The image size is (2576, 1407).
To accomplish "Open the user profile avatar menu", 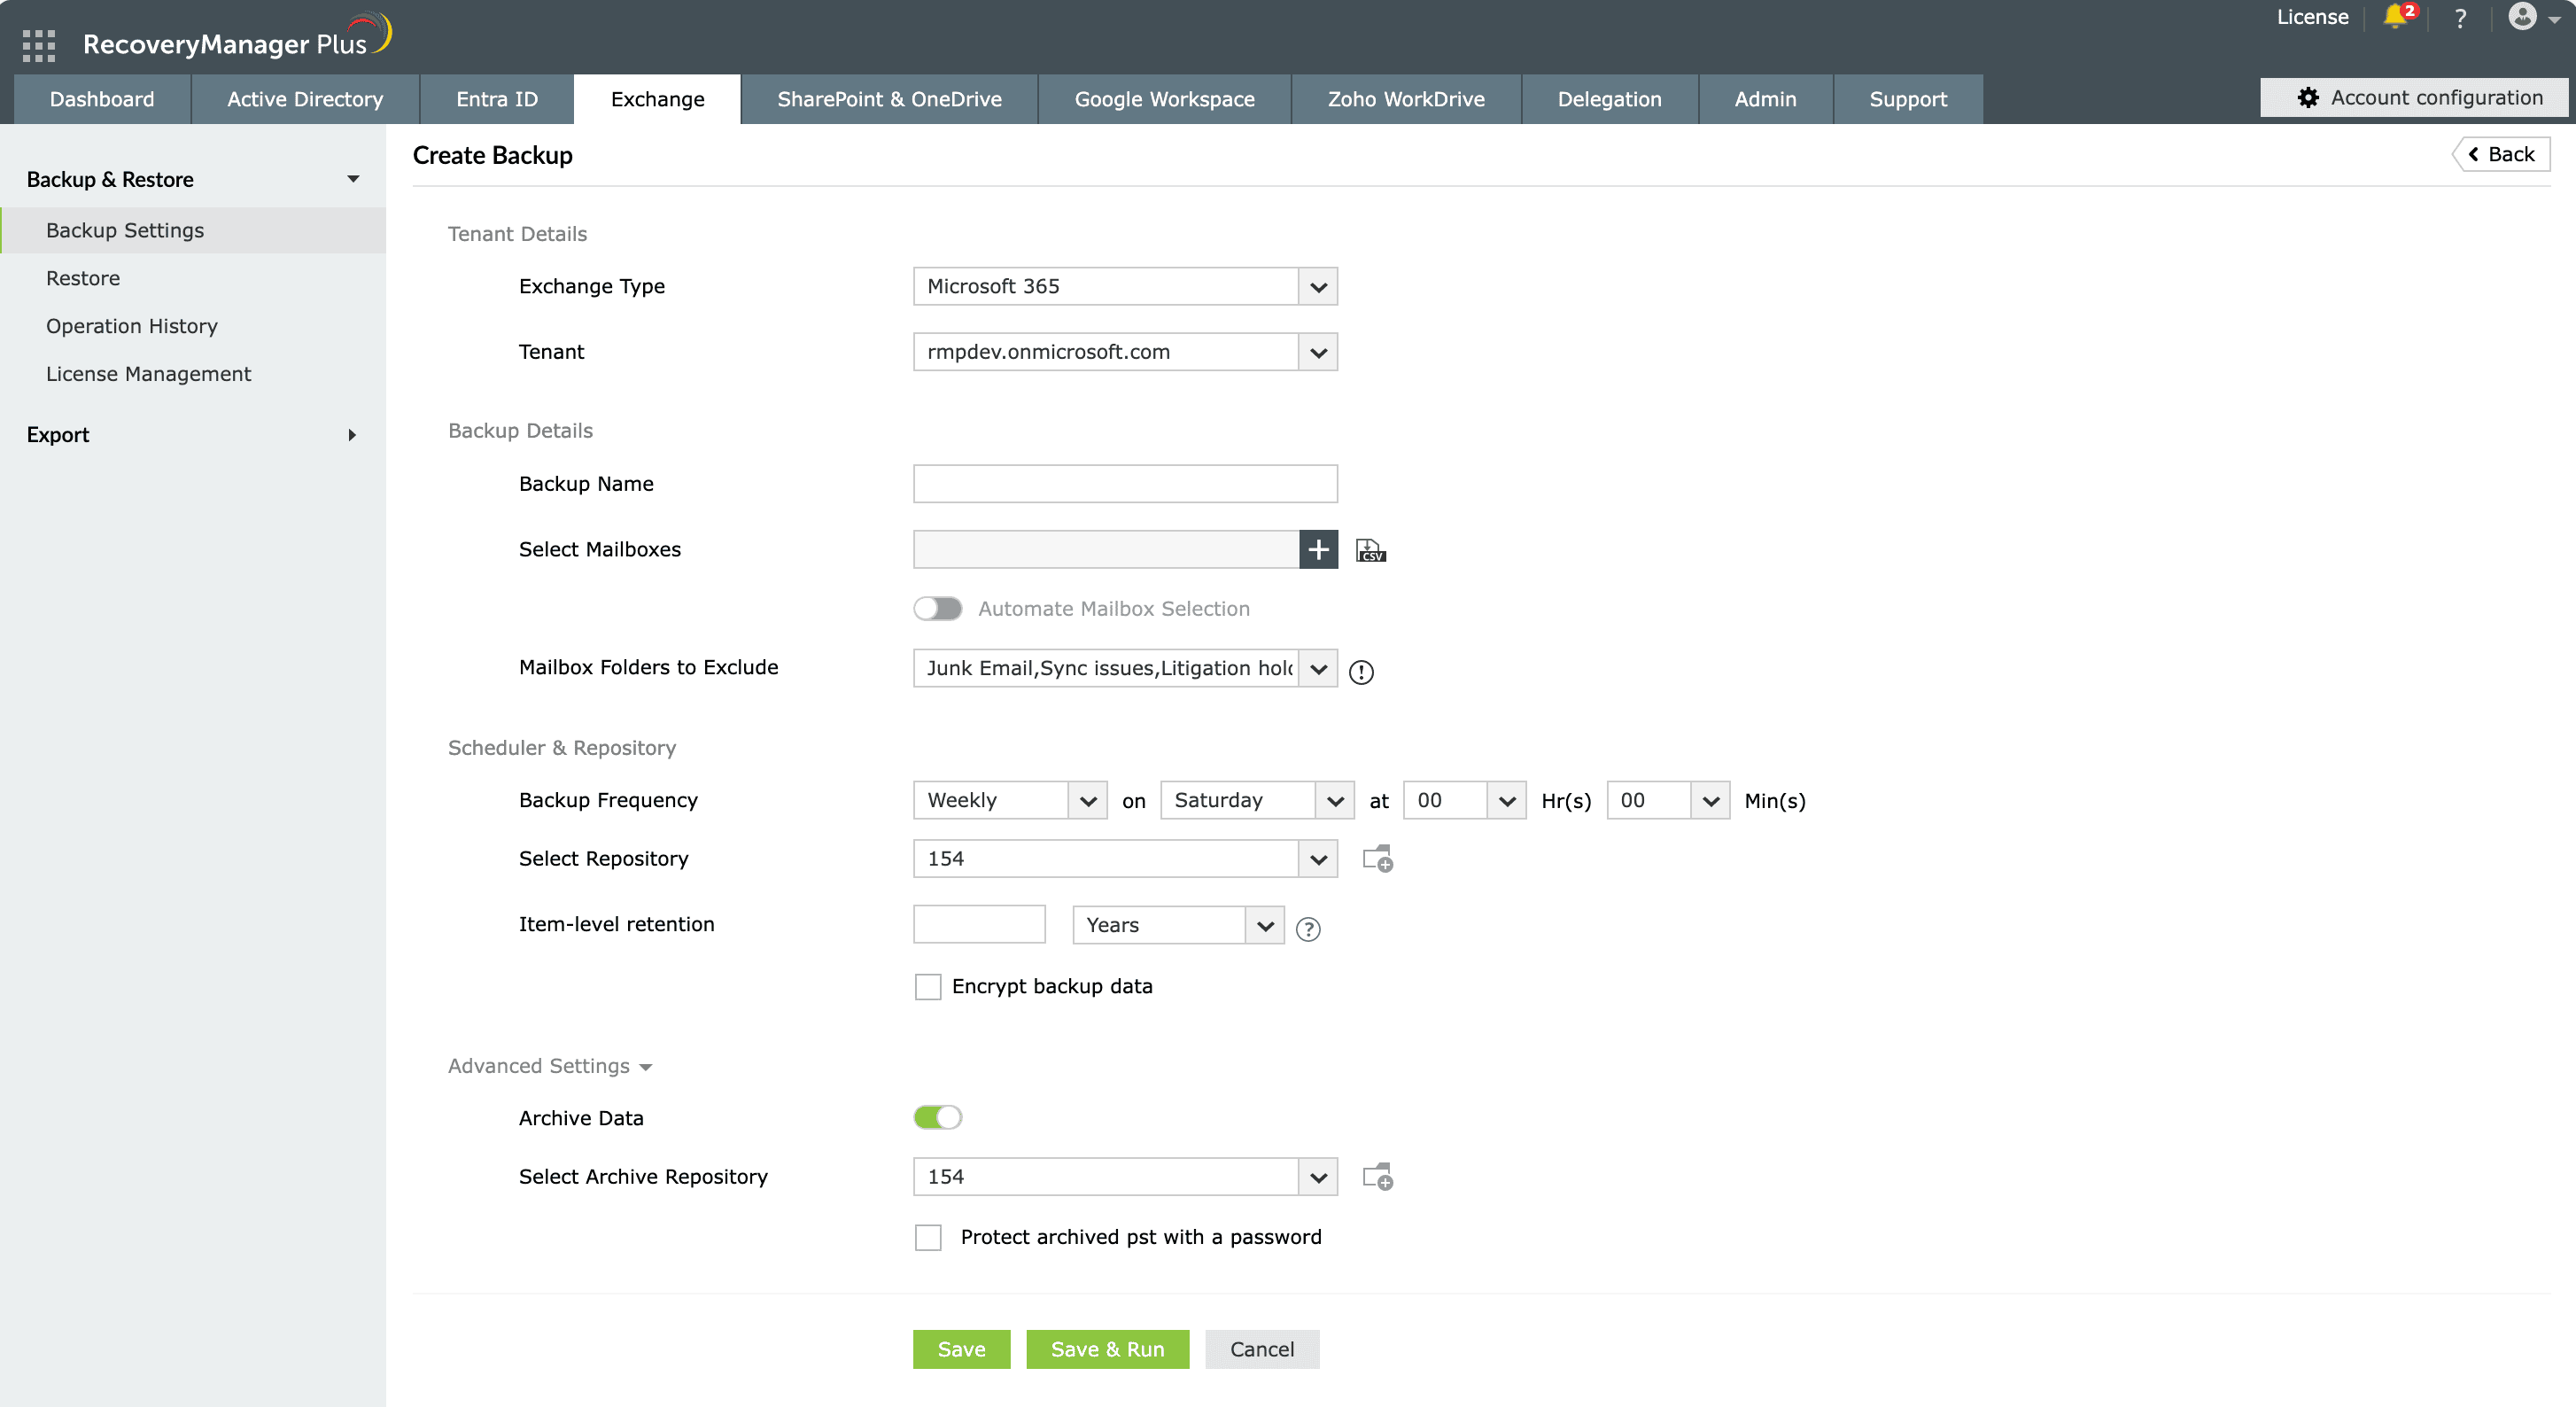I will pyautogui.click(x=2523, y=17).
